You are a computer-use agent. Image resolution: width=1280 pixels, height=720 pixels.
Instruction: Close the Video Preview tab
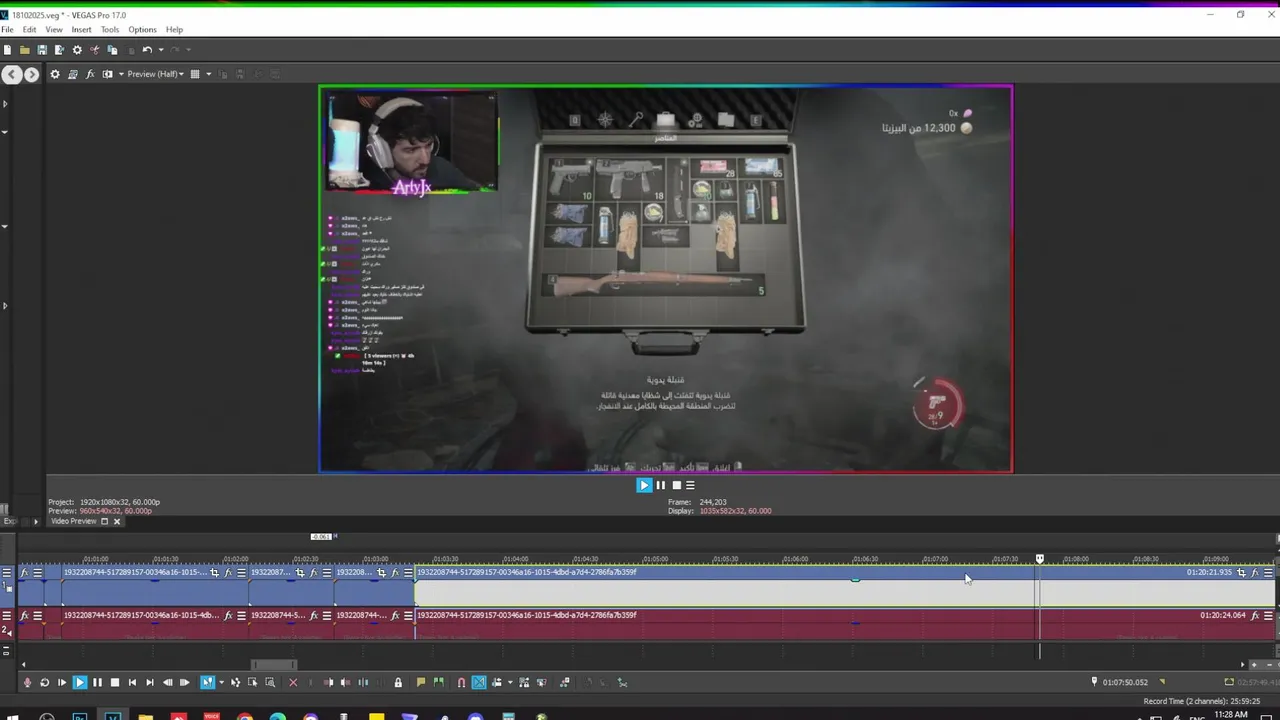point(116,521)
